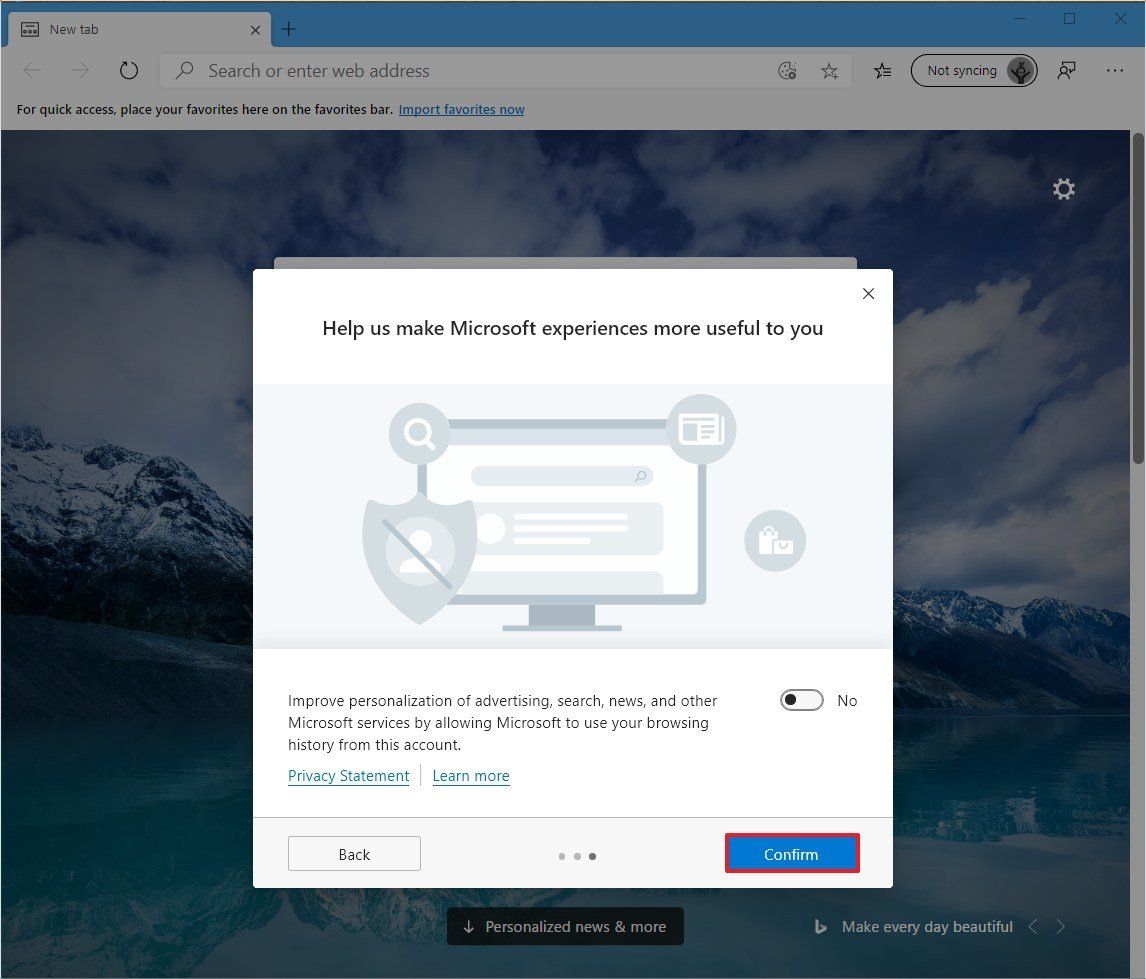The height and width of the screenshot is (979, 1146).
Task: Show the previous background image
Action: coord(1033,926)
